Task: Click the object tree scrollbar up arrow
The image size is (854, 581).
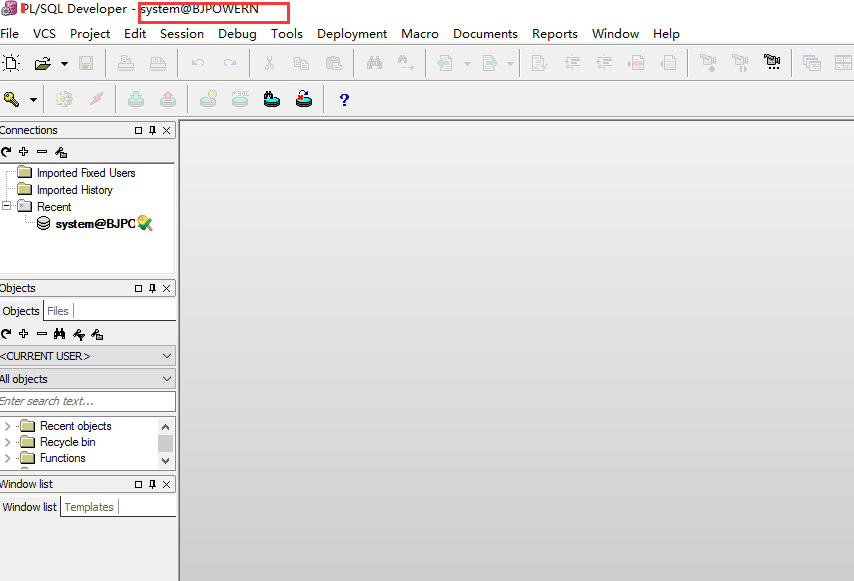Action: [166, 427]
